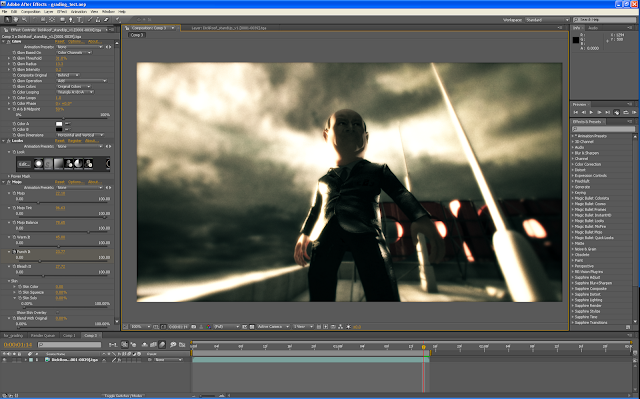Screen dimensions: 640x399
Task: Open the Composition menu
Action: [31, 12]
